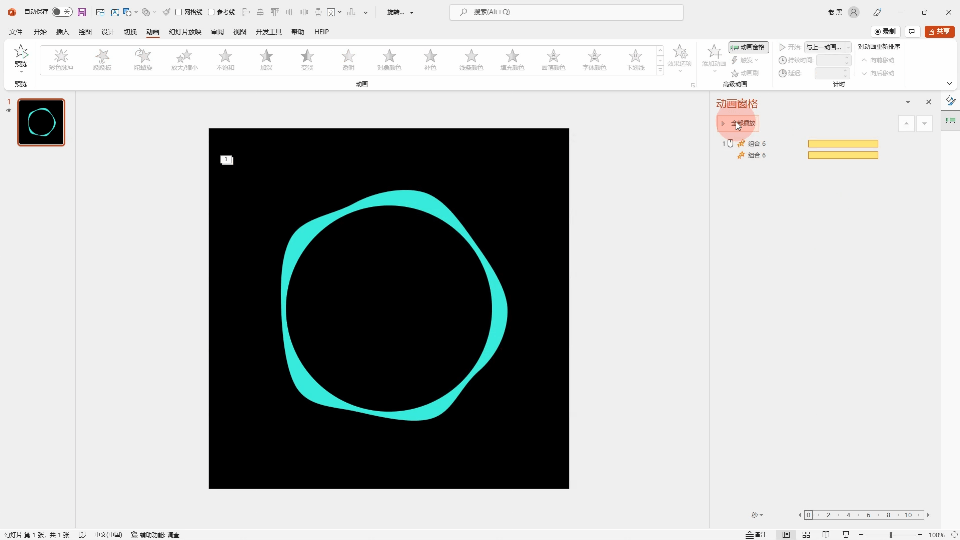Viewport: 960px width, 540px height.
Task: Open the Effect Options button
Action: [680, 58]
